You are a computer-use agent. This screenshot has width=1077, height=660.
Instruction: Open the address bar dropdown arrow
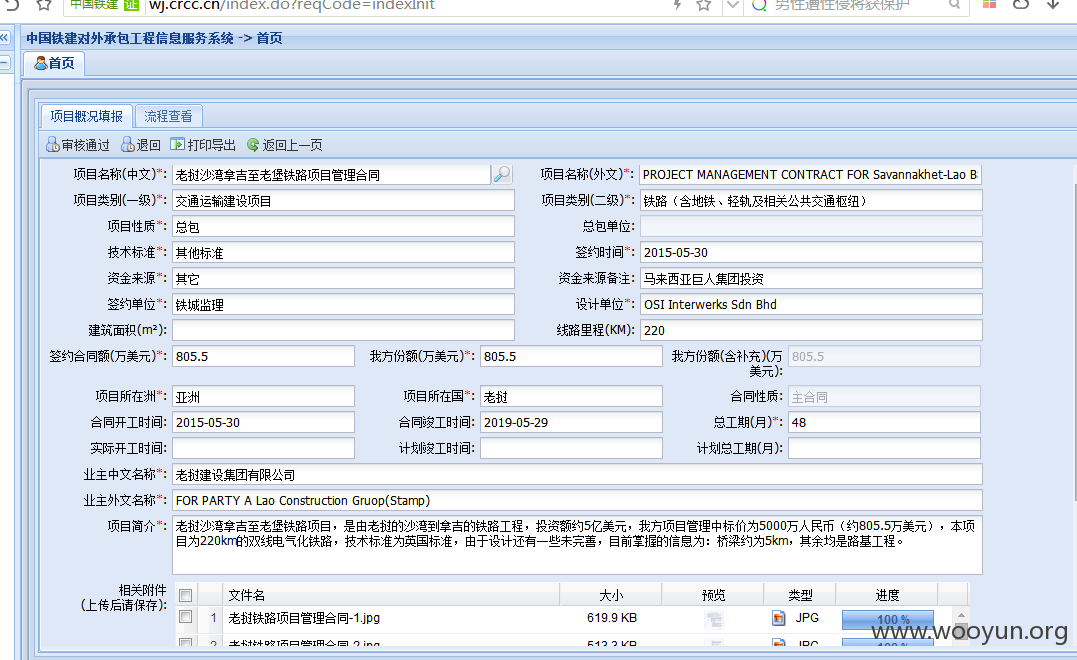click(732, 5)
